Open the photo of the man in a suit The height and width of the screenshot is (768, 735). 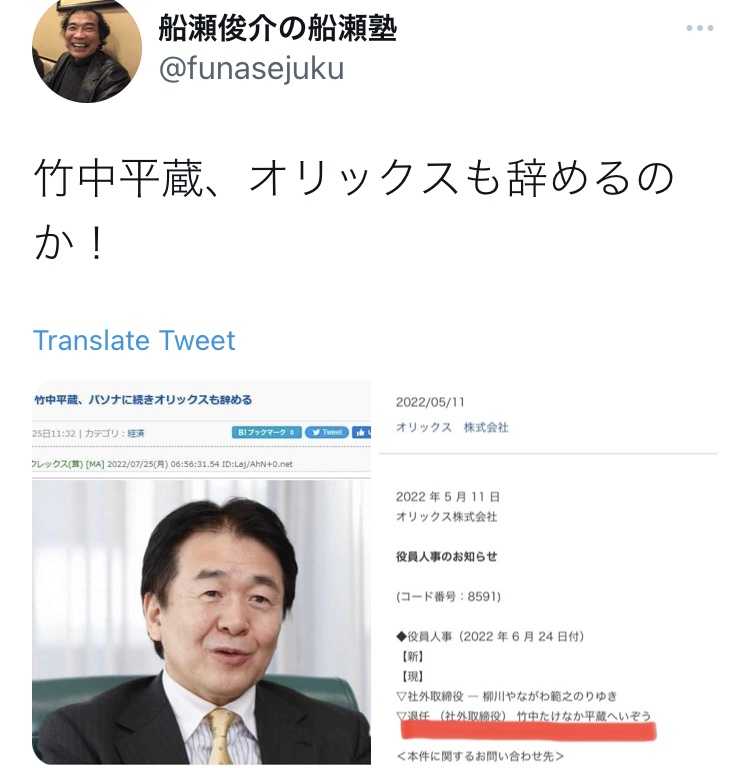[x=201, y=621]
